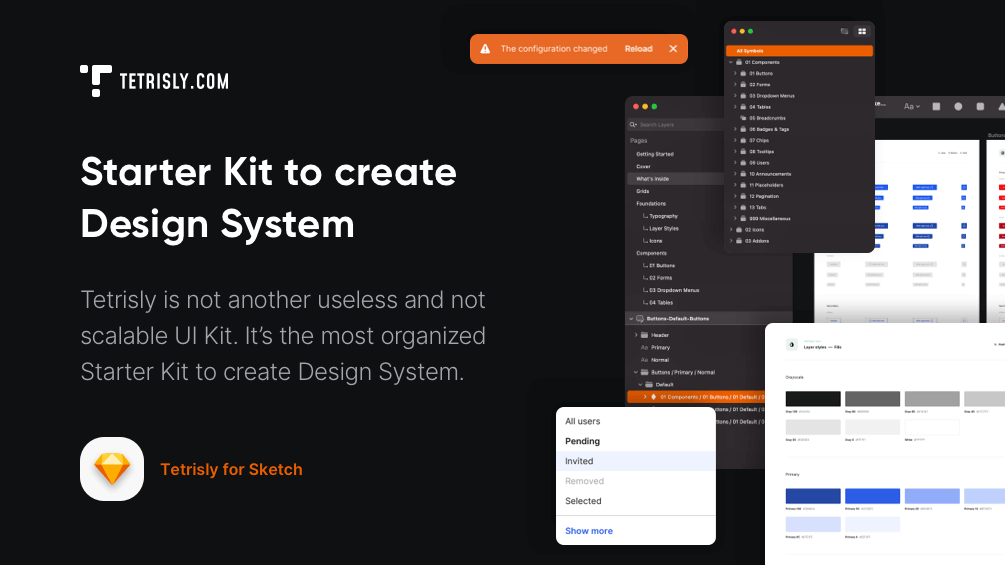The image size is (1005, 565).
Task: Click the Search Layers field
Action: [676, 125]
